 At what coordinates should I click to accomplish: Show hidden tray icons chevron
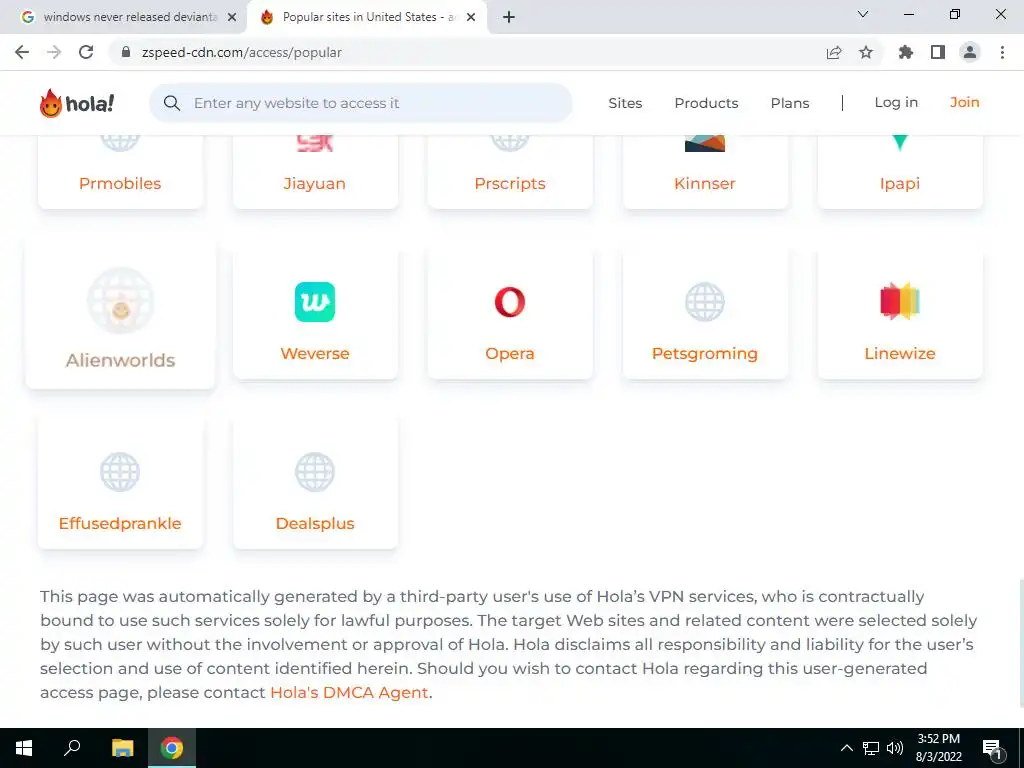[846, 748]
